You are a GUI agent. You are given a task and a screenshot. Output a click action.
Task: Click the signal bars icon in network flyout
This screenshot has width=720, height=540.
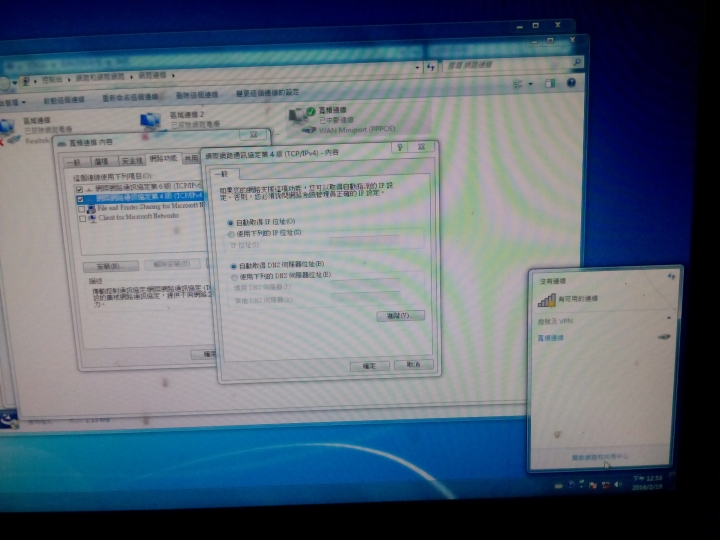click(546, 301)
